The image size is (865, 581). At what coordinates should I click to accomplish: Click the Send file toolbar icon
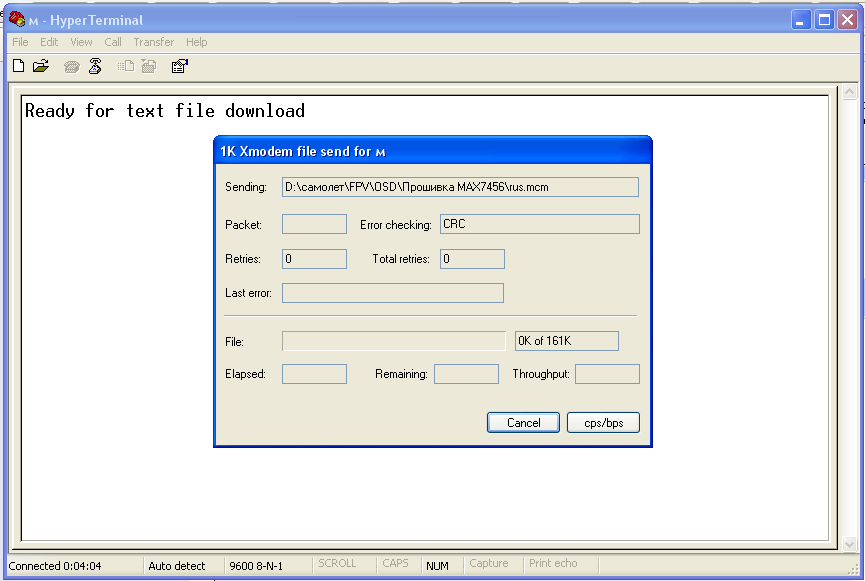tap(126, 67)
